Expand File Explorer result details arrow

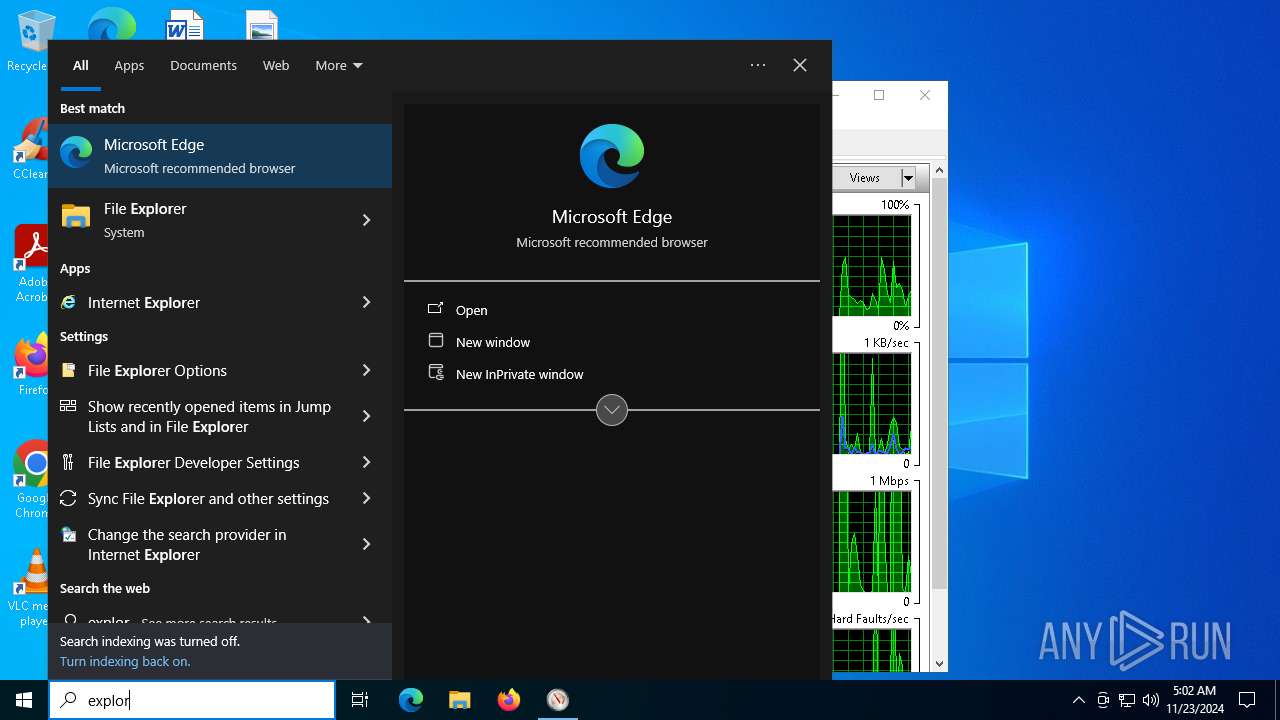tap(366, 220)
